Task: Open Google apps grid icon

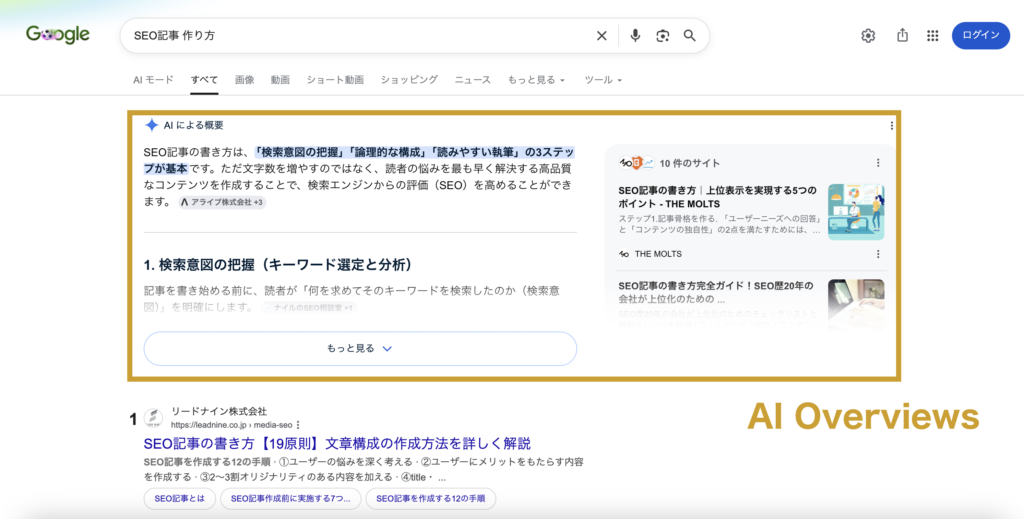Action: coord(933,36)
